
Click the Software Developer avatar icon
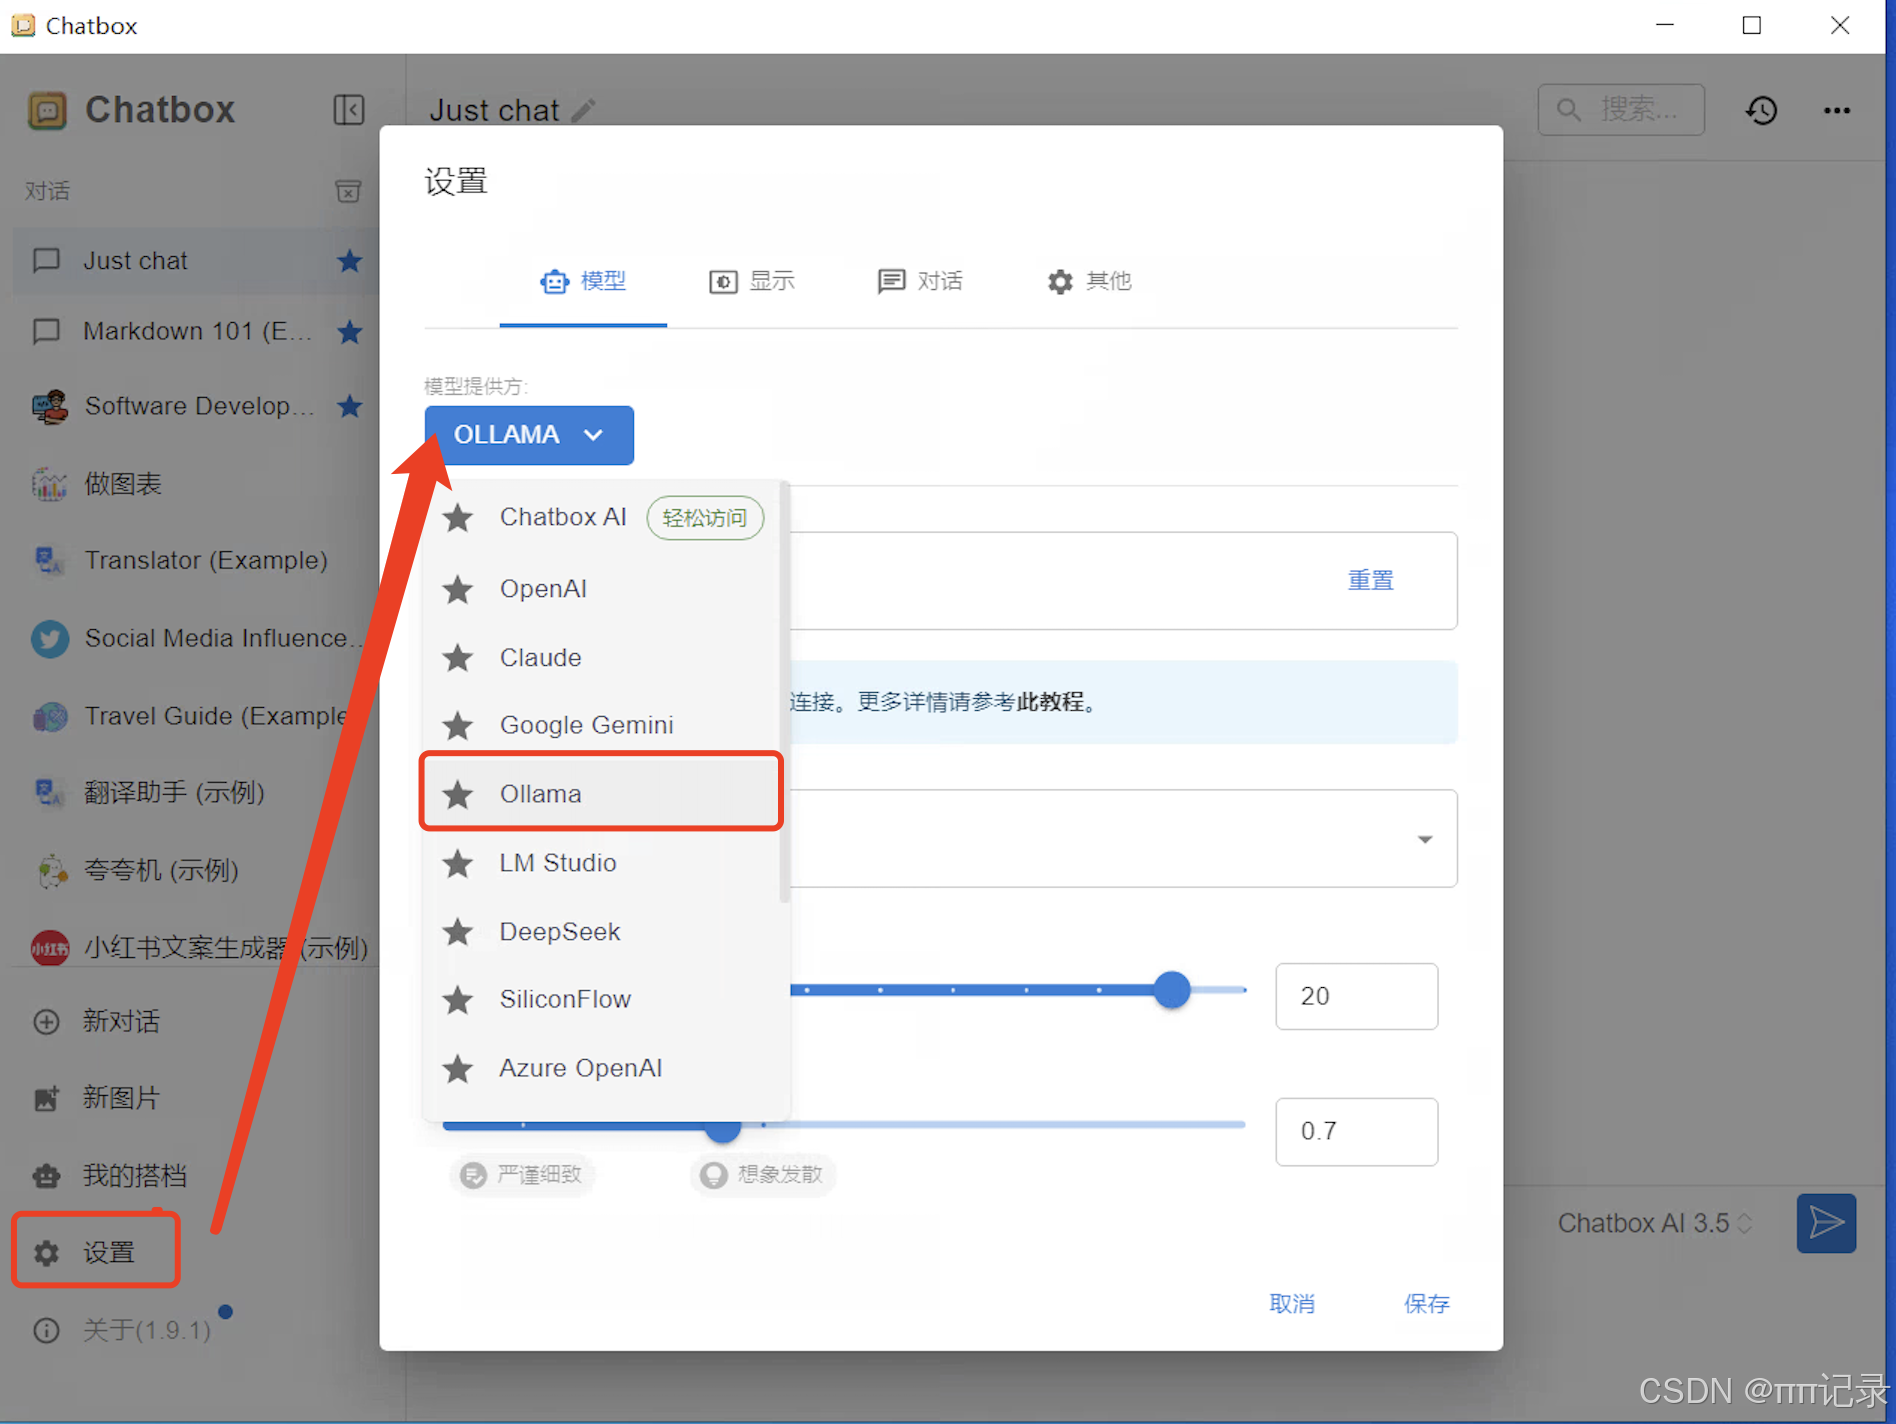[50, 406]
